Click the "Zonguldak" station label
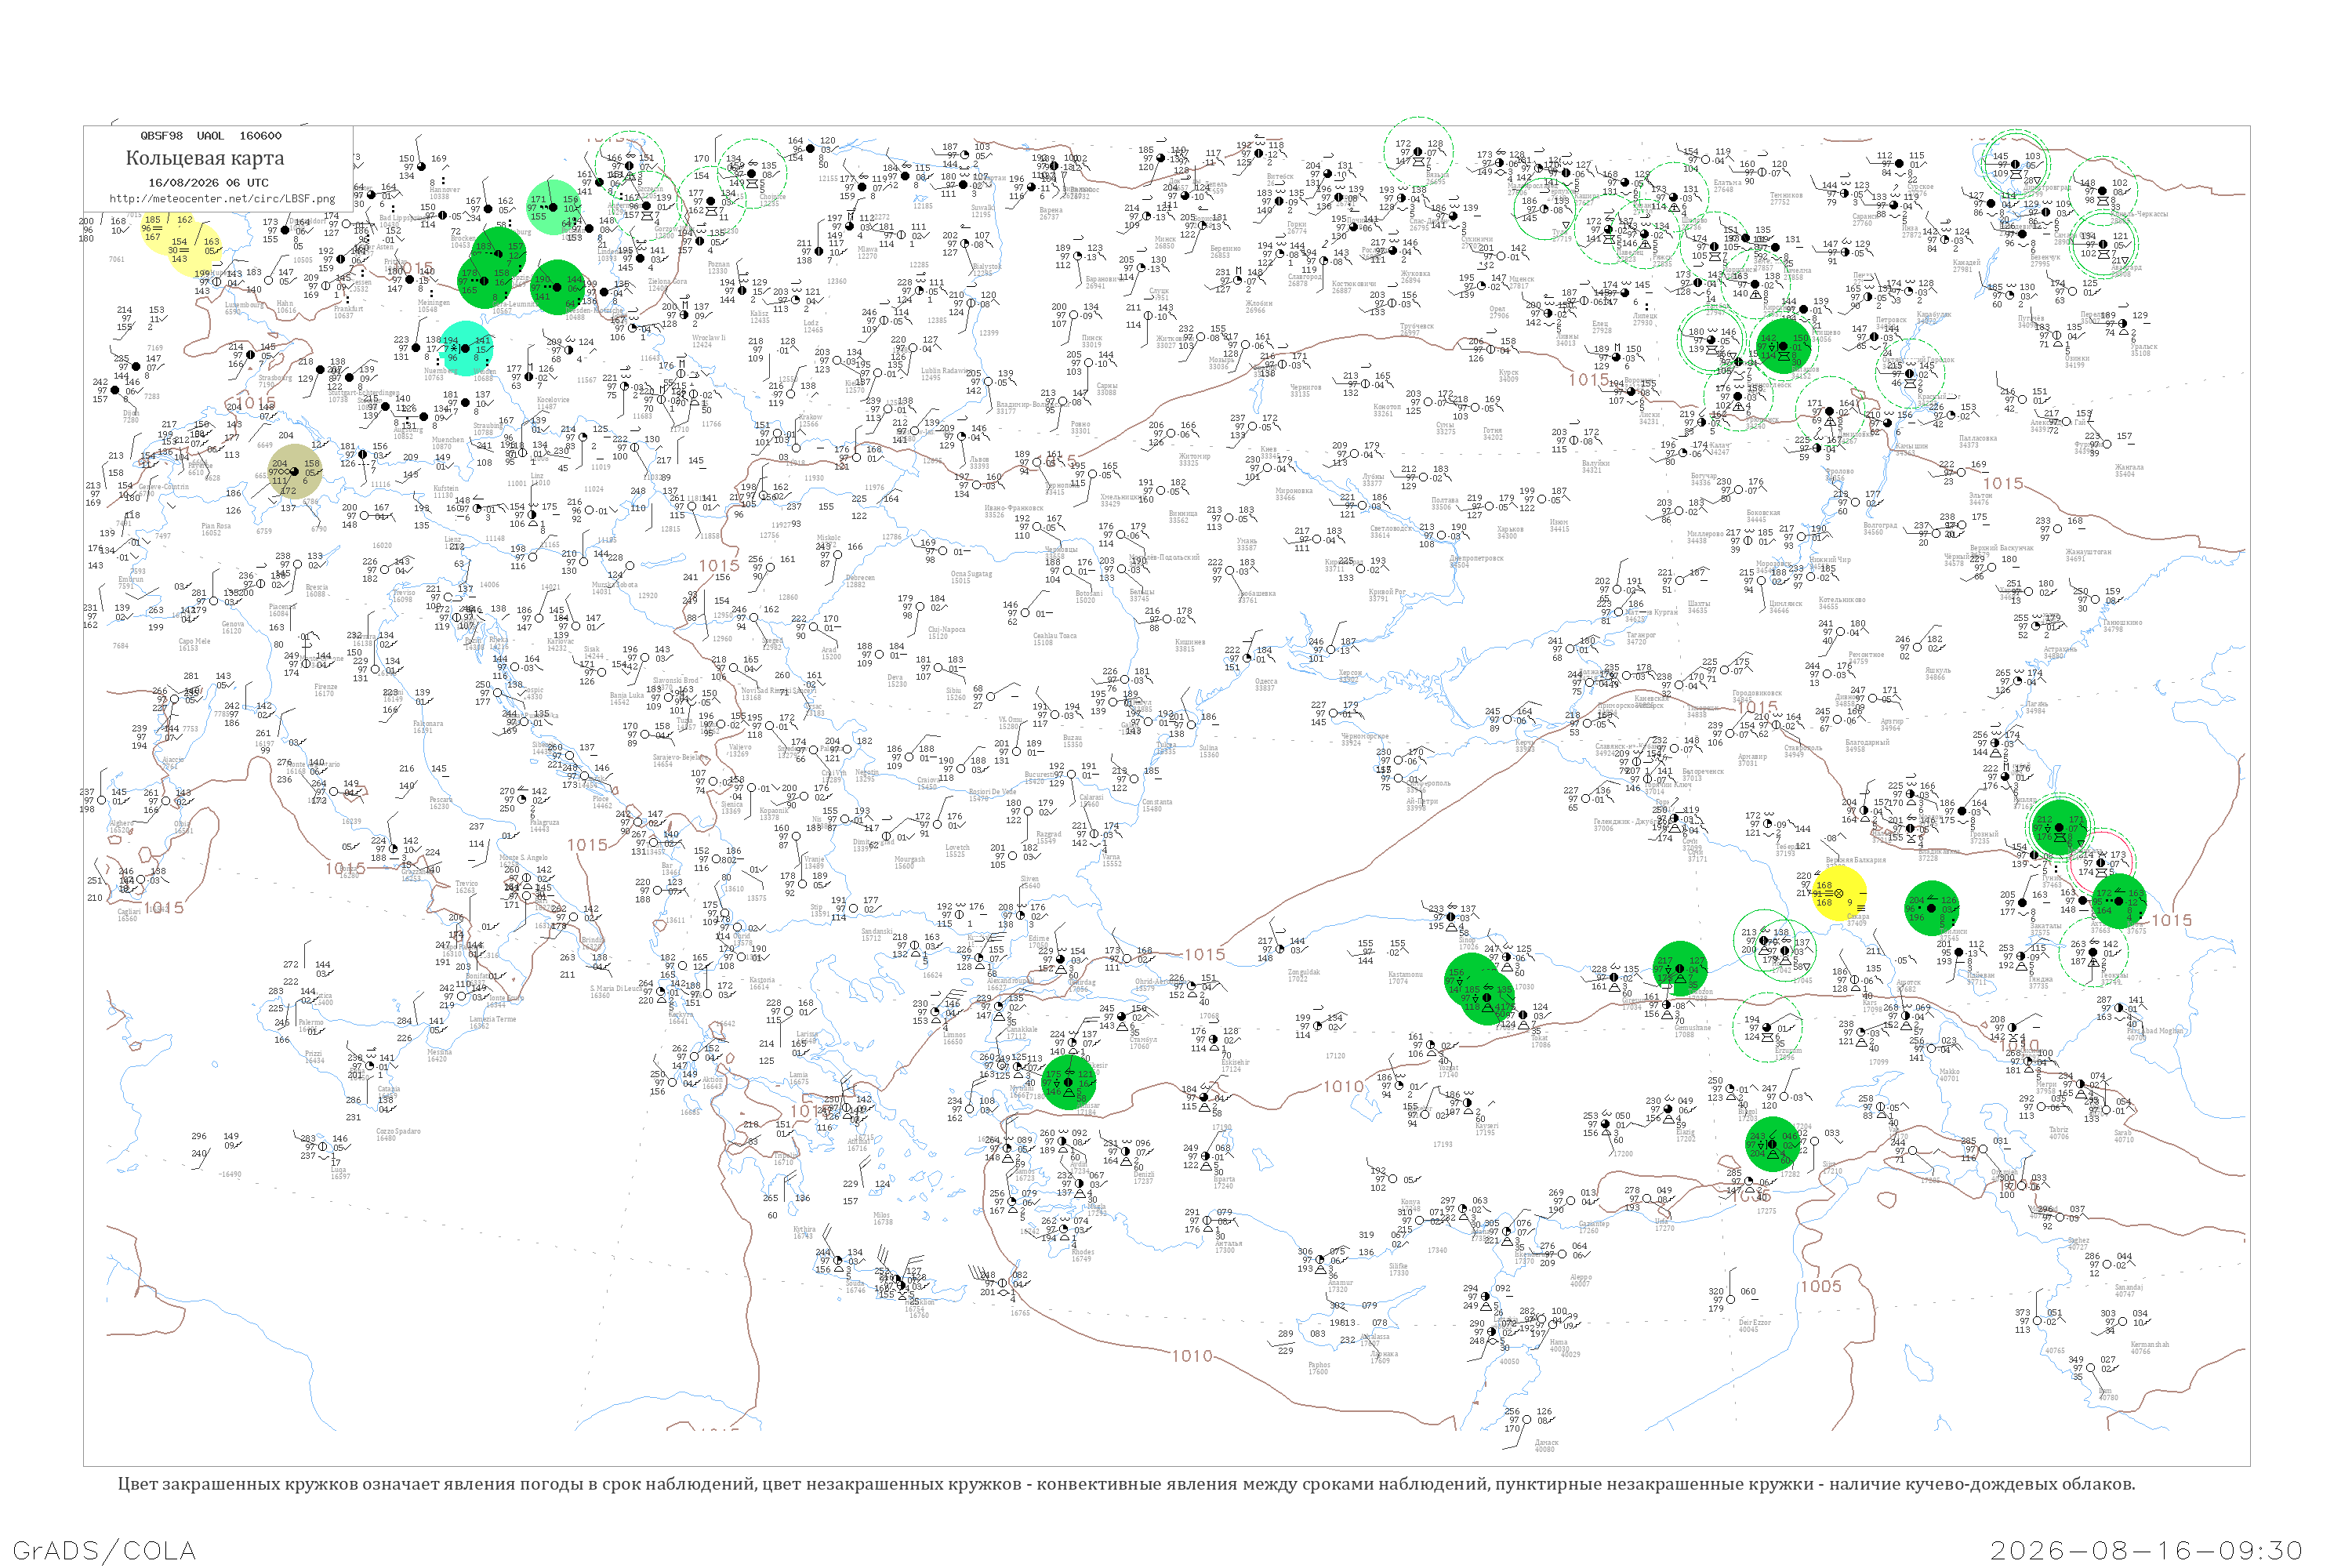 pyautogui.click(x=1304, y=972)
